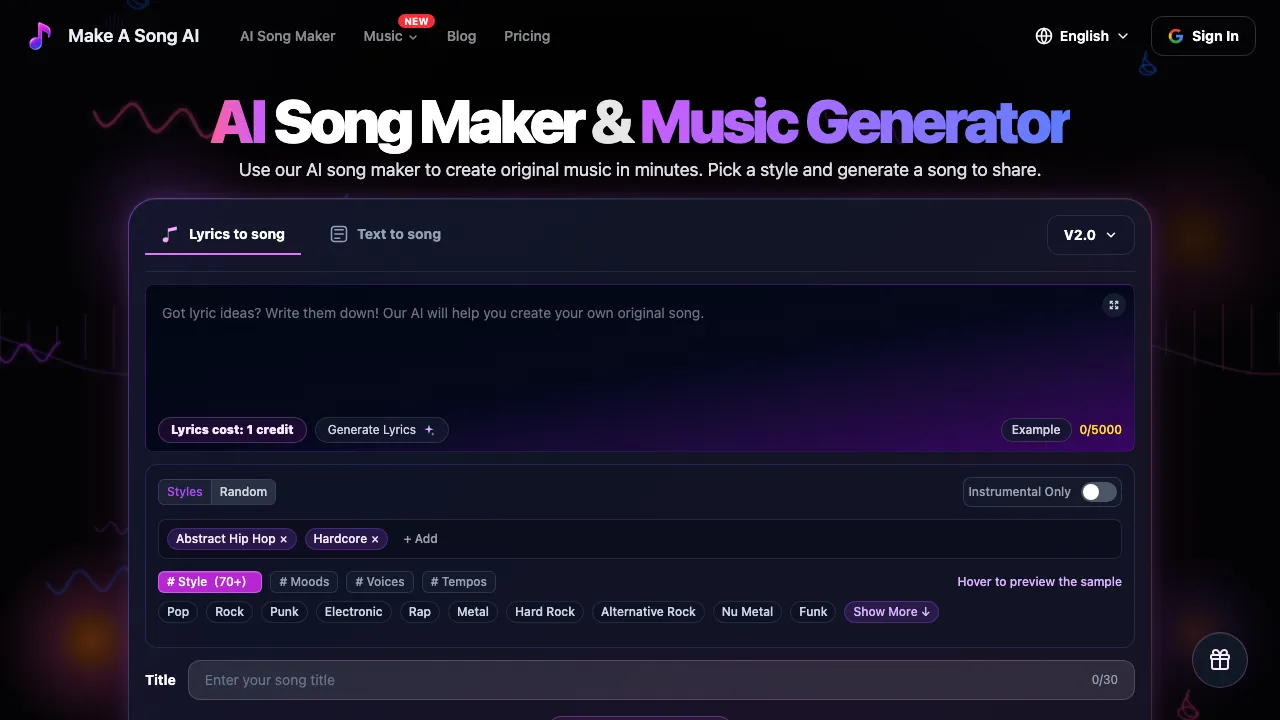The width and height of the screenshot is (1280, 720).
Task: Select the # Tempos filter
Action: point(459,582)
